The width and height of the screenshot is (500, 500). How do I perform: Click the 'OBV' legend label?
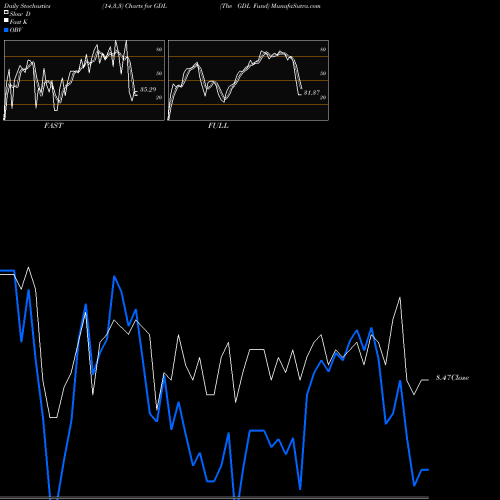click(16, 30)
